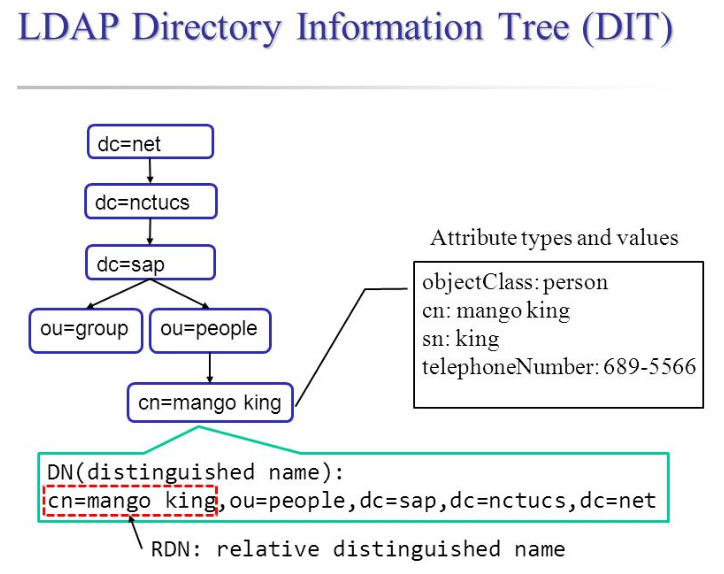Click the slide title containing "(DIT)"
The image size is (724, 574).
tap(345, 29)
